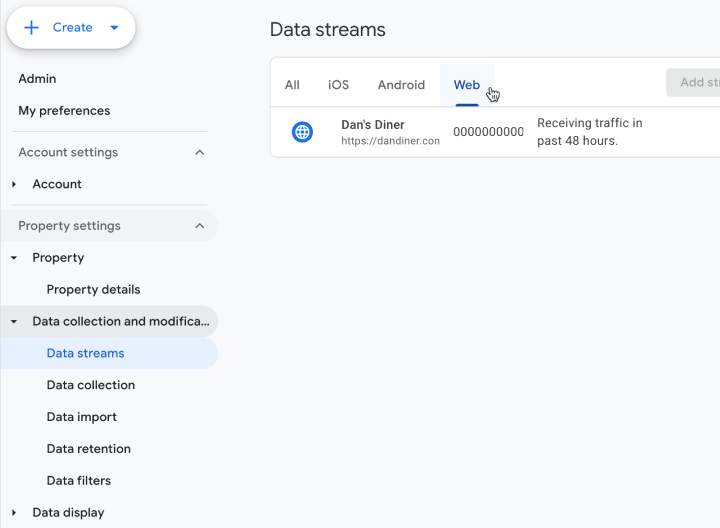Screen dimensions: 720x528
Task: Open the Data filters page
Action: 78,481
